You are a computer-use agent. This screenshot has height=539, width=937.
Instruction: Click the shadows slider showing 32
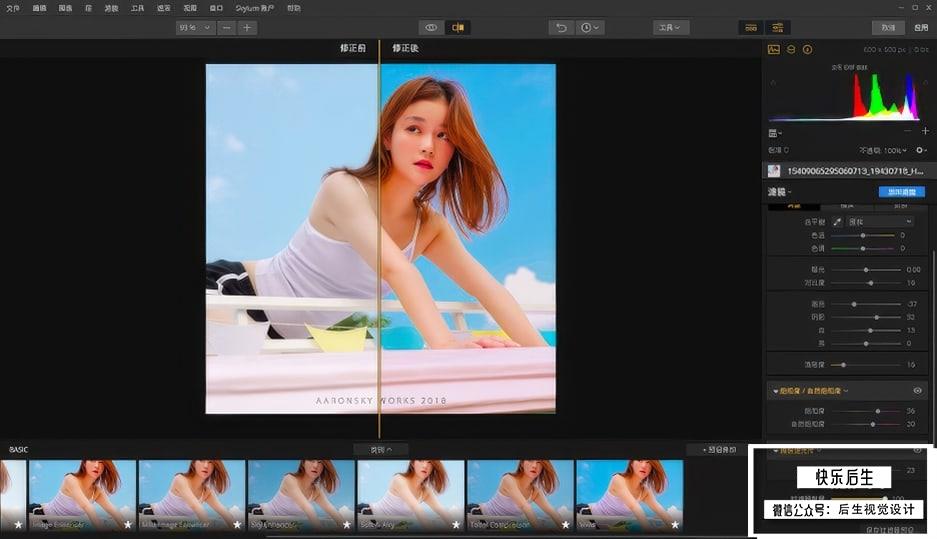pos(866,317)
